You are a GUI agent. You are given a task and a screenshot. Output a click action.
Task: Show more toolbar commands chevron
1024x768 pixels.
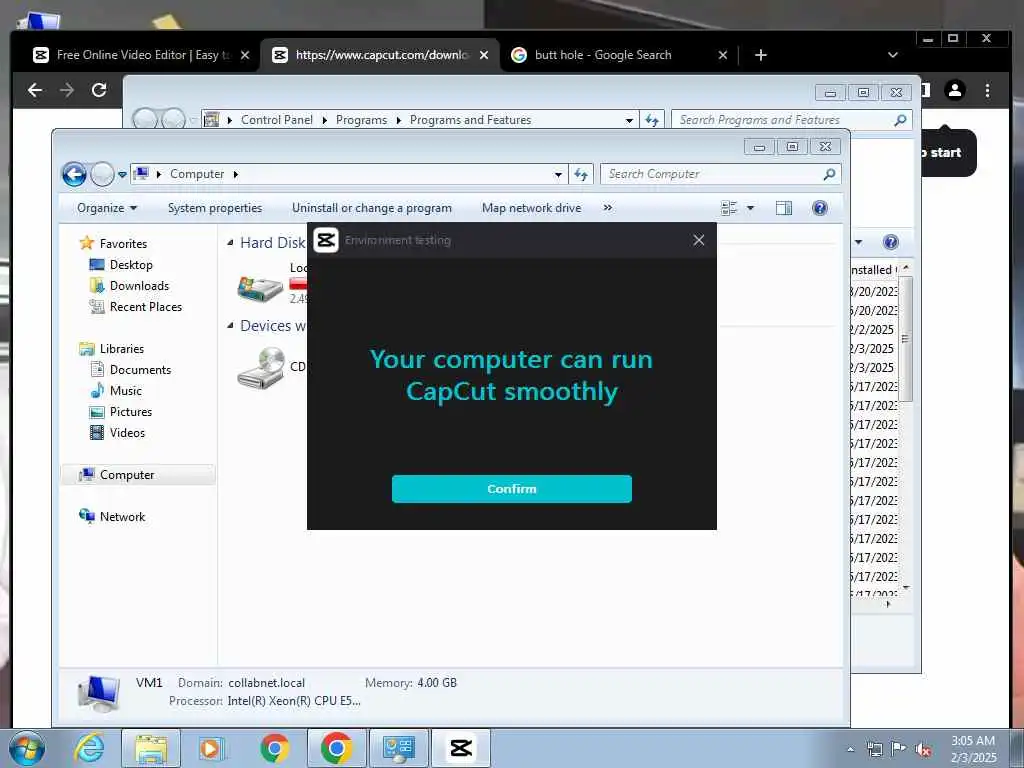tap(608, 208)
